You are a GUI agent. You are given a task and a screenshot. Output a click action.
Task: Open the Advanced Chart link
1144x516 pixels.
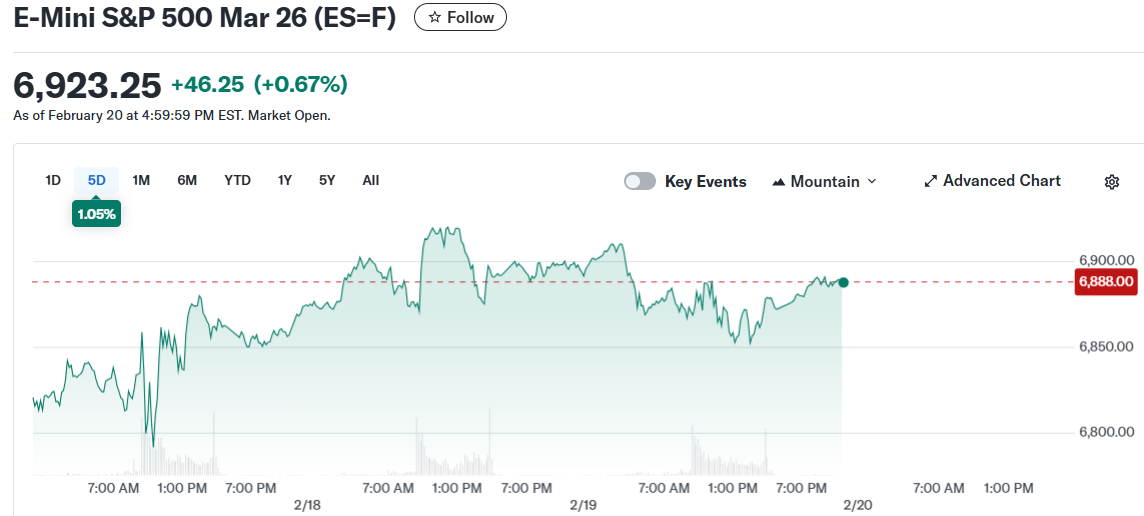click(x=992, y=181)
